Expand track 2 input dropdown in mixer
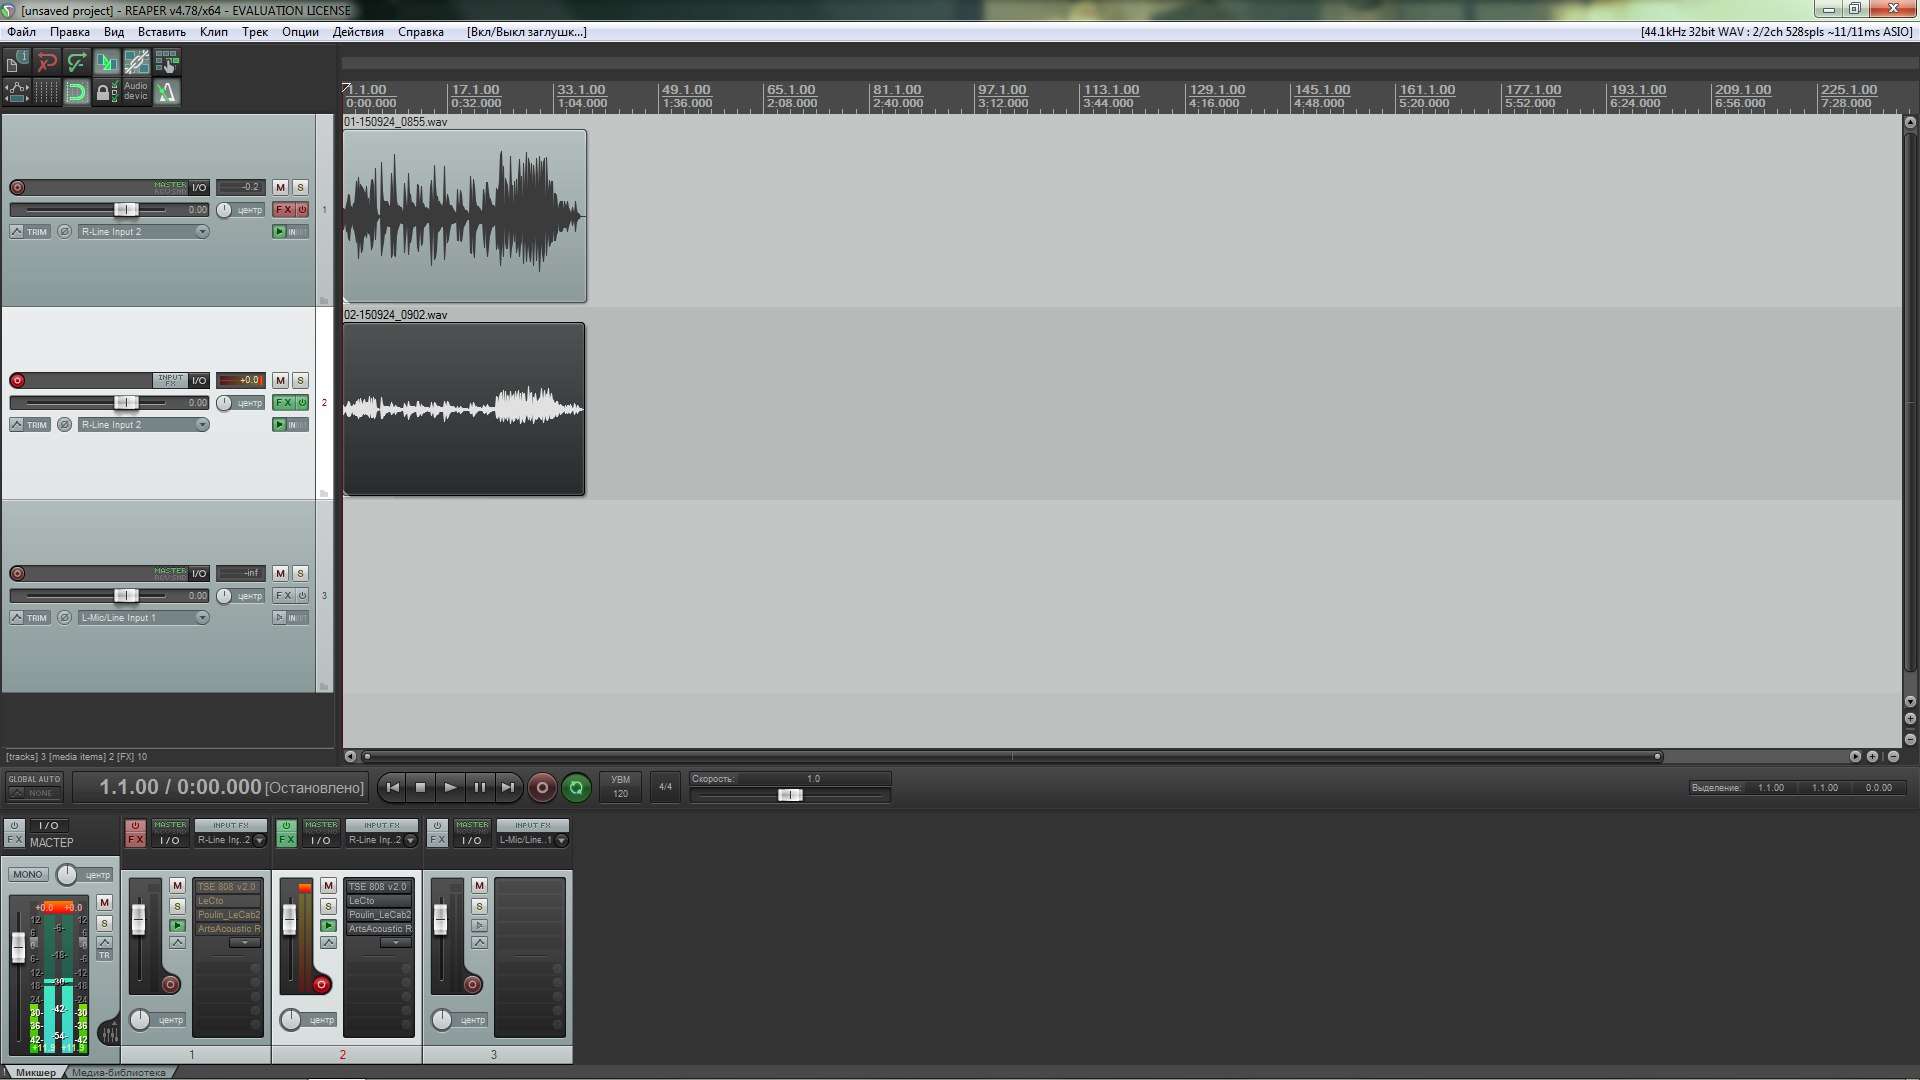1920x1080 pixels. coord(410,840)
